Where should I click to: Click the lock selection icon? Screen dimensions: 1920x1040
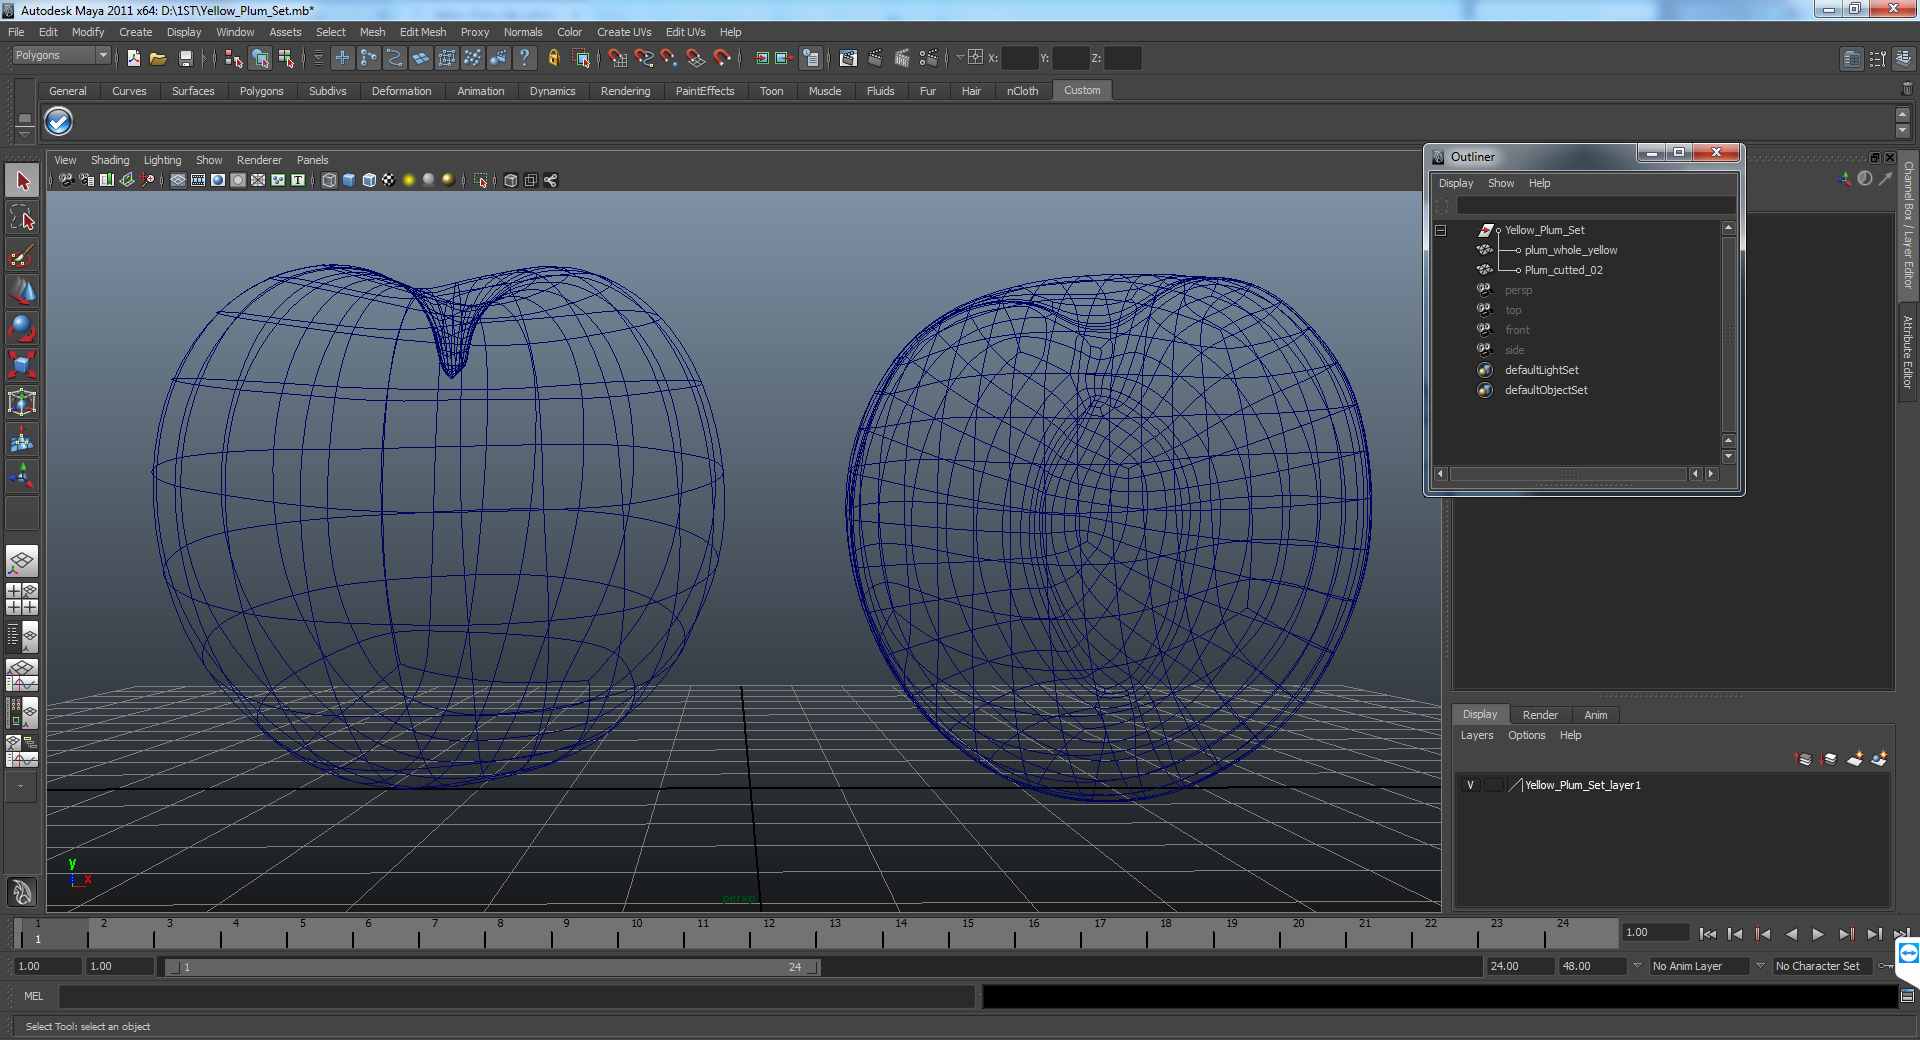point(553,58)
